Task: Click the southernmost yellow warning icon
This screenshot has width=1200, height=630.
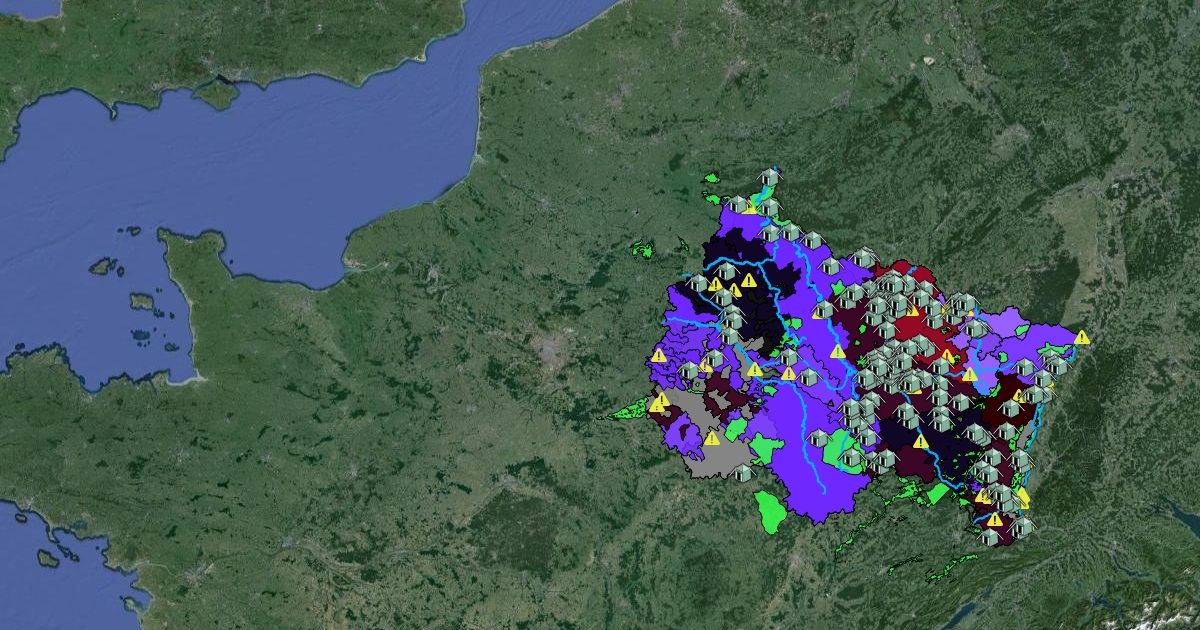Action: [994, 520]
